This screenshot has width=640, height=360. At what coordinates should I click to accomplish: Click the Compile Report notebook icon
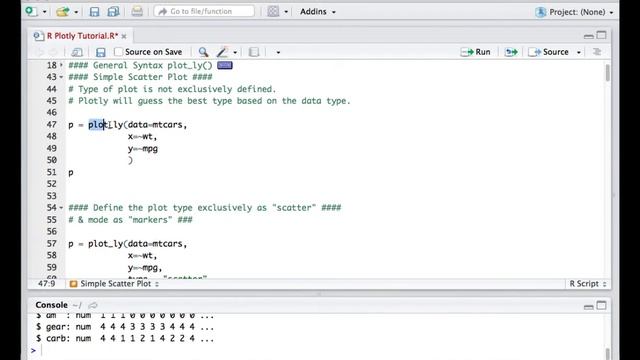click(x=253, y=52)
